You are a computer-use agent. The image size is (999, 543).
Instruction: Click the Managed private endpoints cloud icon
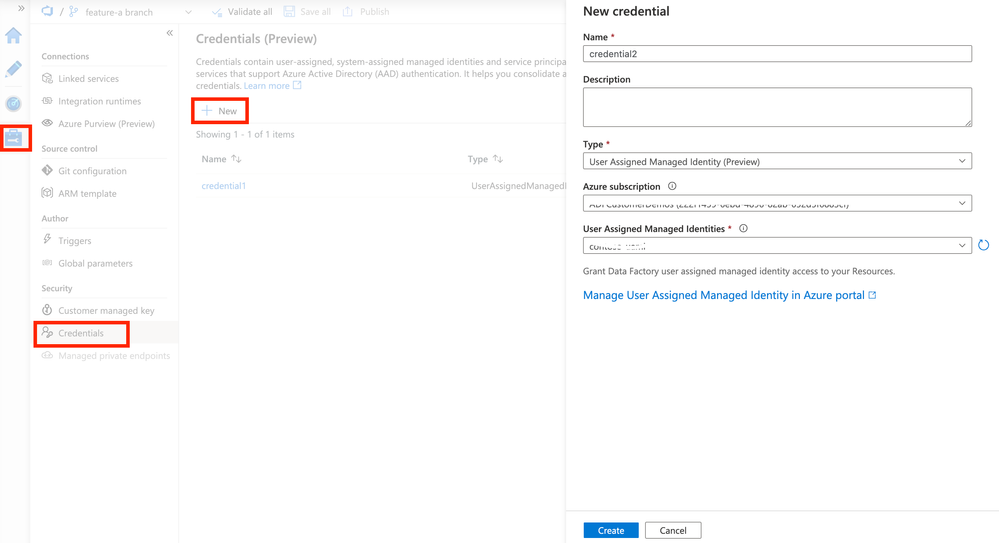(x=47, y=355)
